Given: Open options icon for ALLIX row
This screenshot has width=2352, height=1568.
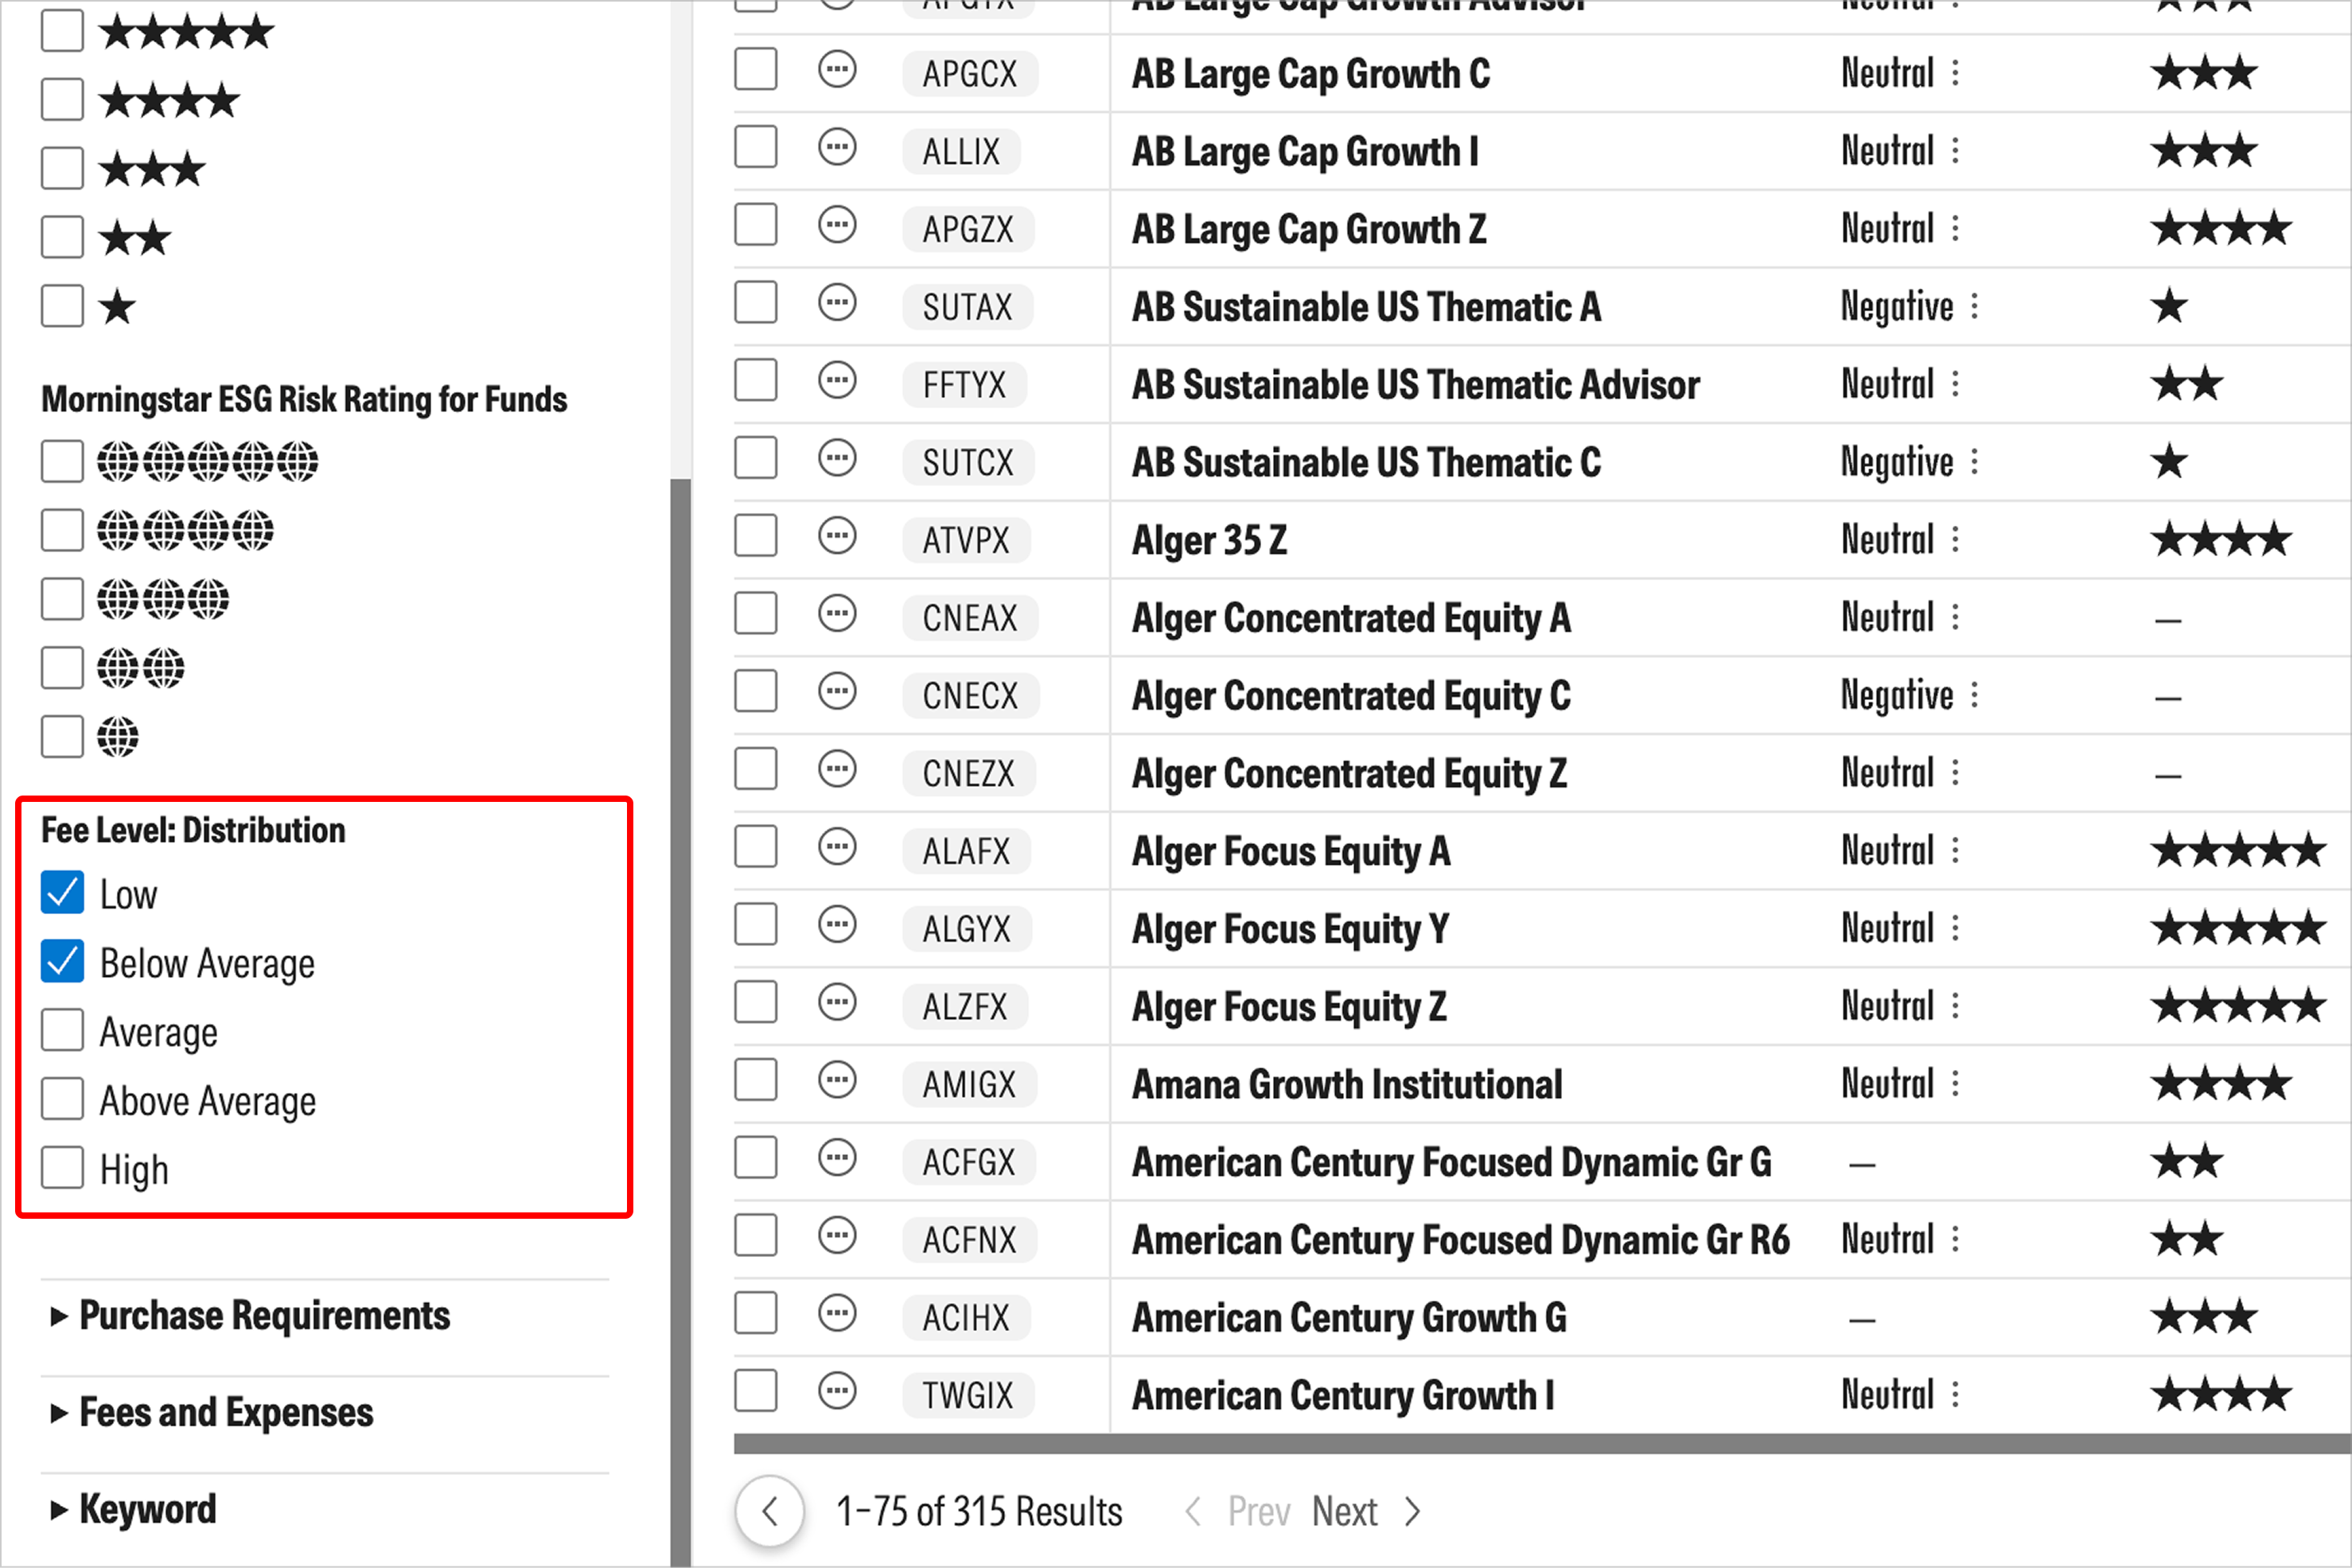Looking at the screenshot, I should tap(837, 148).
